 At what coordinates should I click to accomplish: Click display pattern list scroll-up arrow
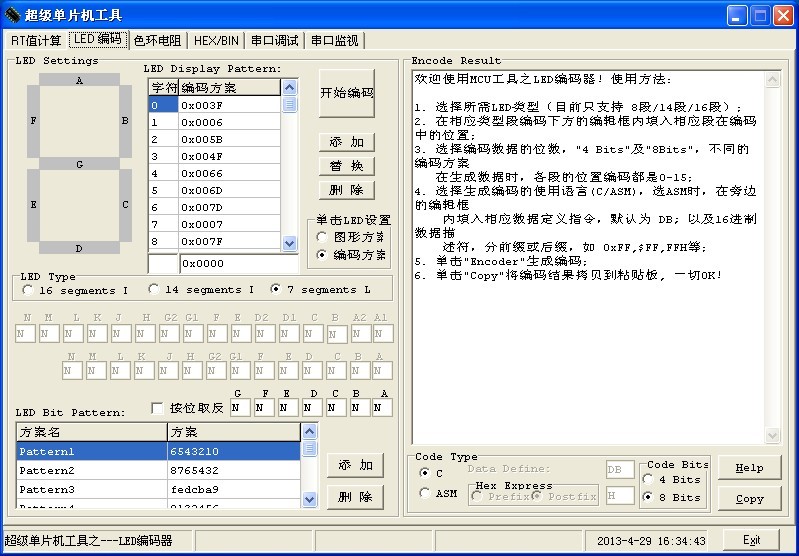pos(289,88)
